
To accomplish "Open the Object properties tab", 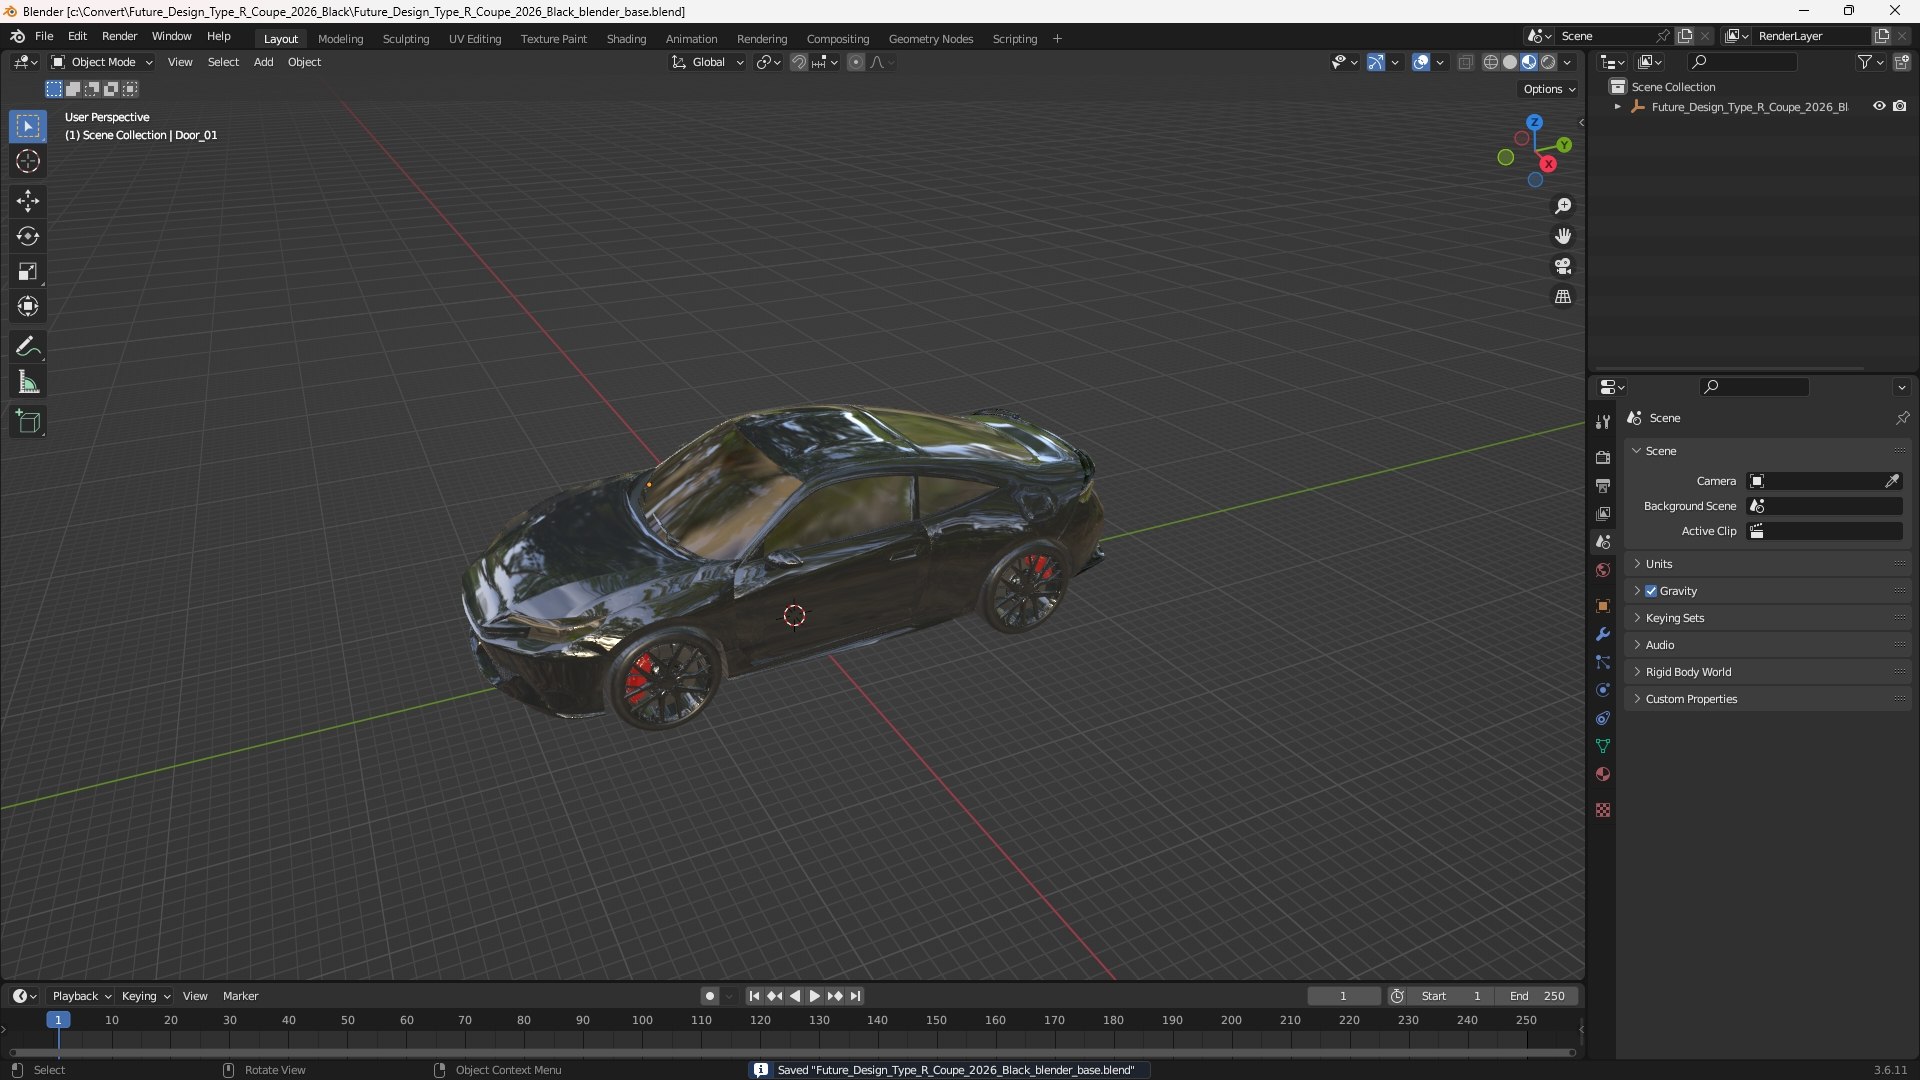I will [x=1603, y=606].
